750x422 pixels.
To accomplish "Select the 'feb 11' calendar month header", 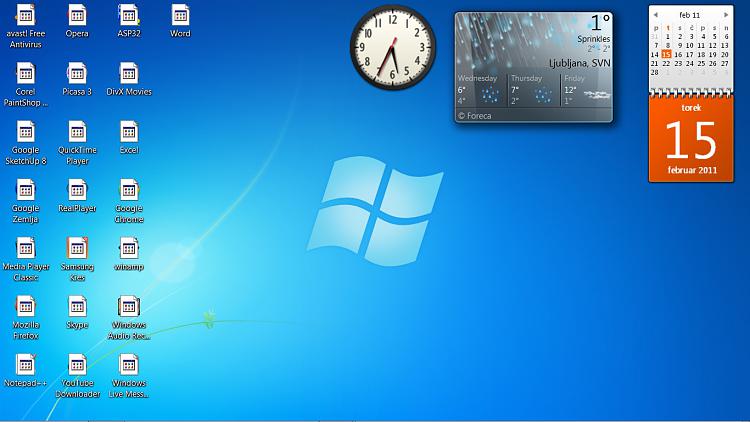I will 690,15.
